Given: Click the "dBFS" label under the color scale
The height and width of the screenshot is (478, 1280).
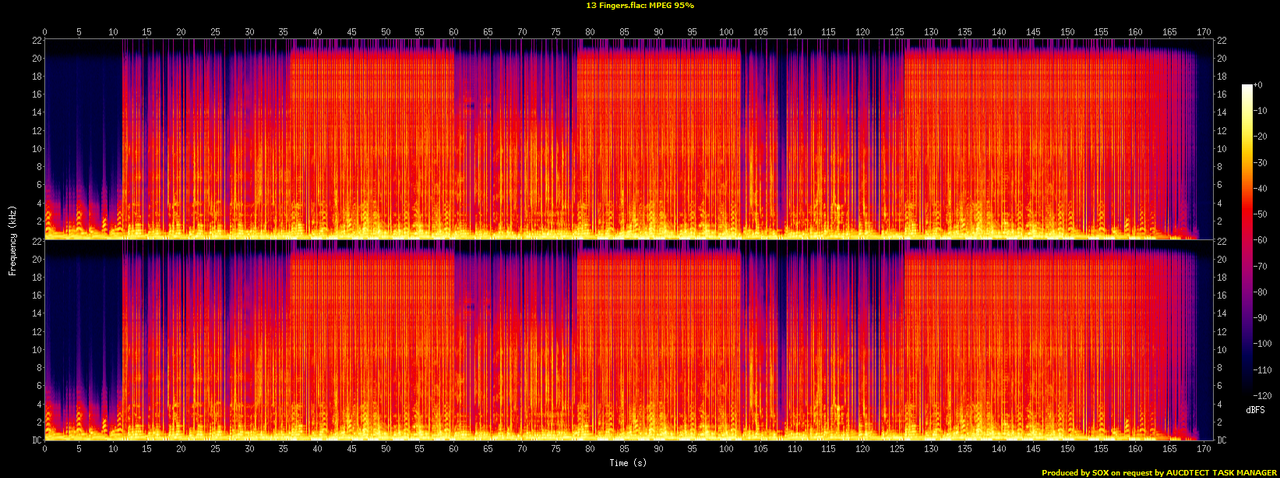Looking at the screenshot, I should 1254,411.
